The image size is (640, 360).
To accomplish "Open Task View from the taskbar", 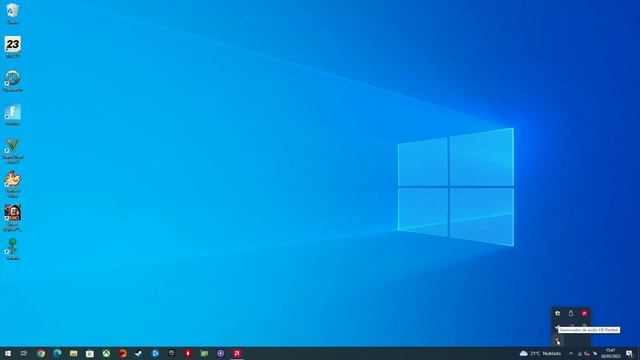I will [x=24, y=353].
